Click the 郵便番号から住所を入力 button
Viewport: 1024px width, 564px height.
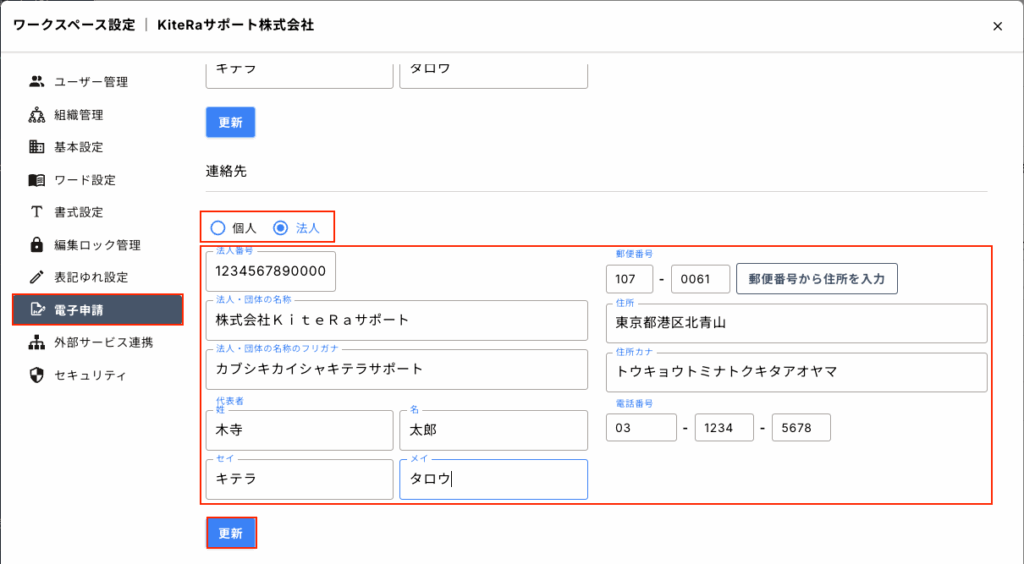816,279
